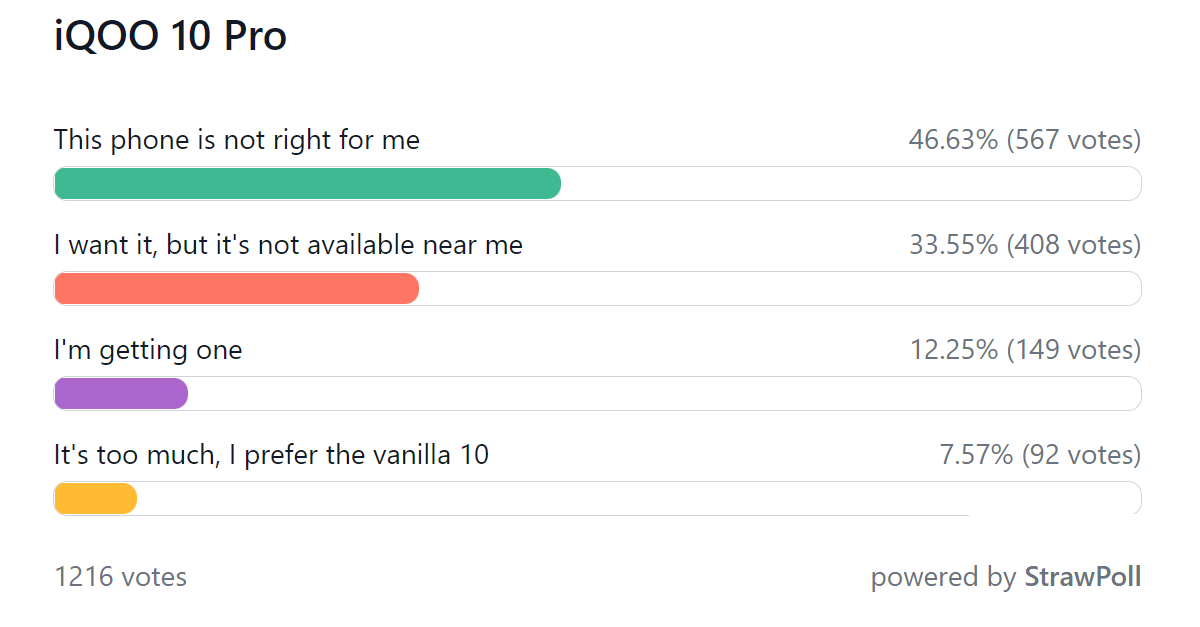Viewport: 1200px width, 627px height.
Task: Click the purple progress bar
Action: [x=121, y=394]
